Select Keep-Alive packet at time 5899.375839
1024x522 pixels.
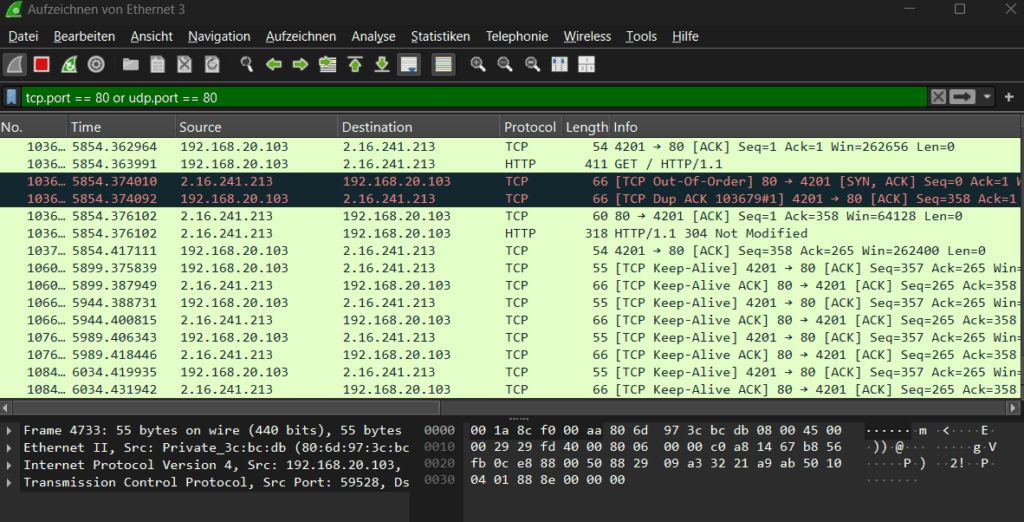pyautogui.click(x=509, y=268)
